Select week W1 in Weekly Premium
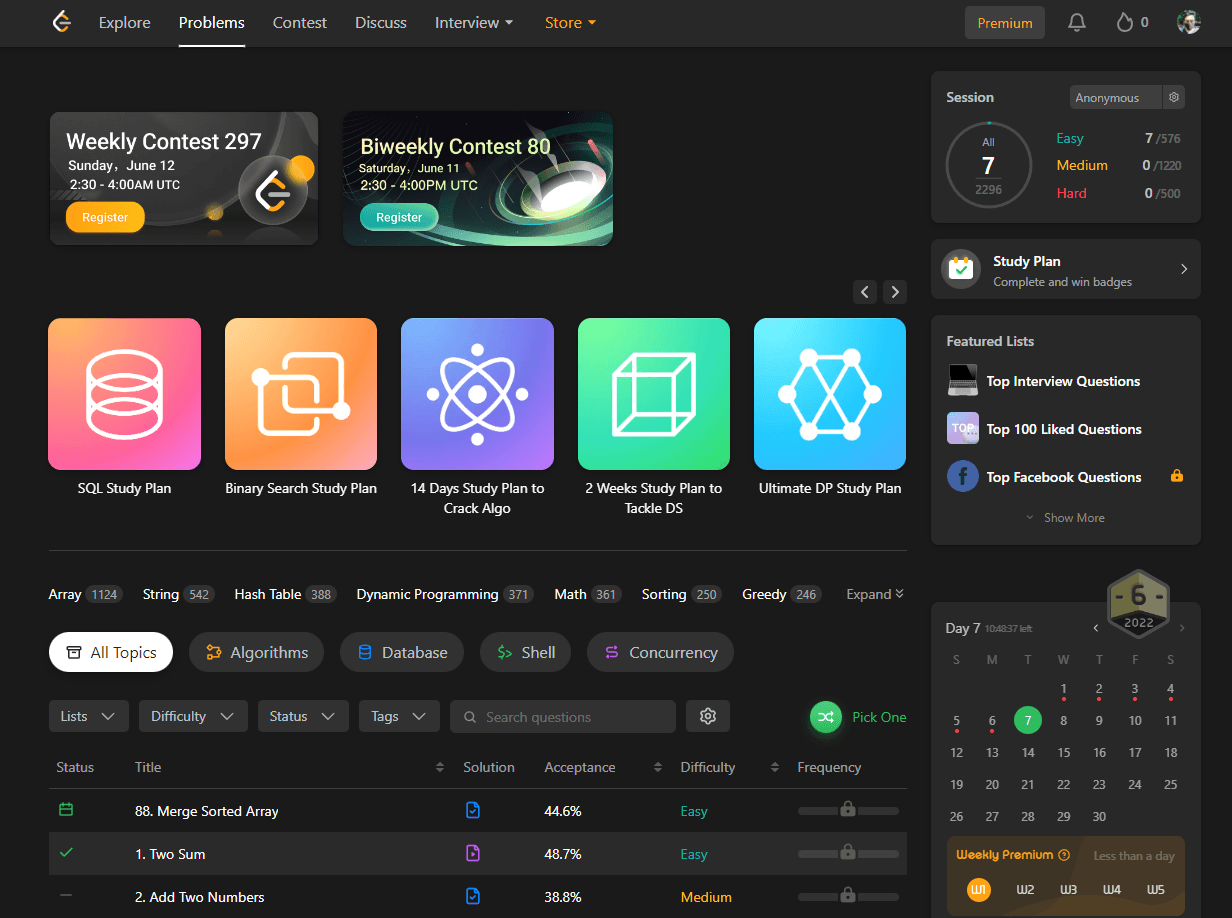Image resolution: width=1232 pixels, height=918 pixels. [x=979, y=889]
